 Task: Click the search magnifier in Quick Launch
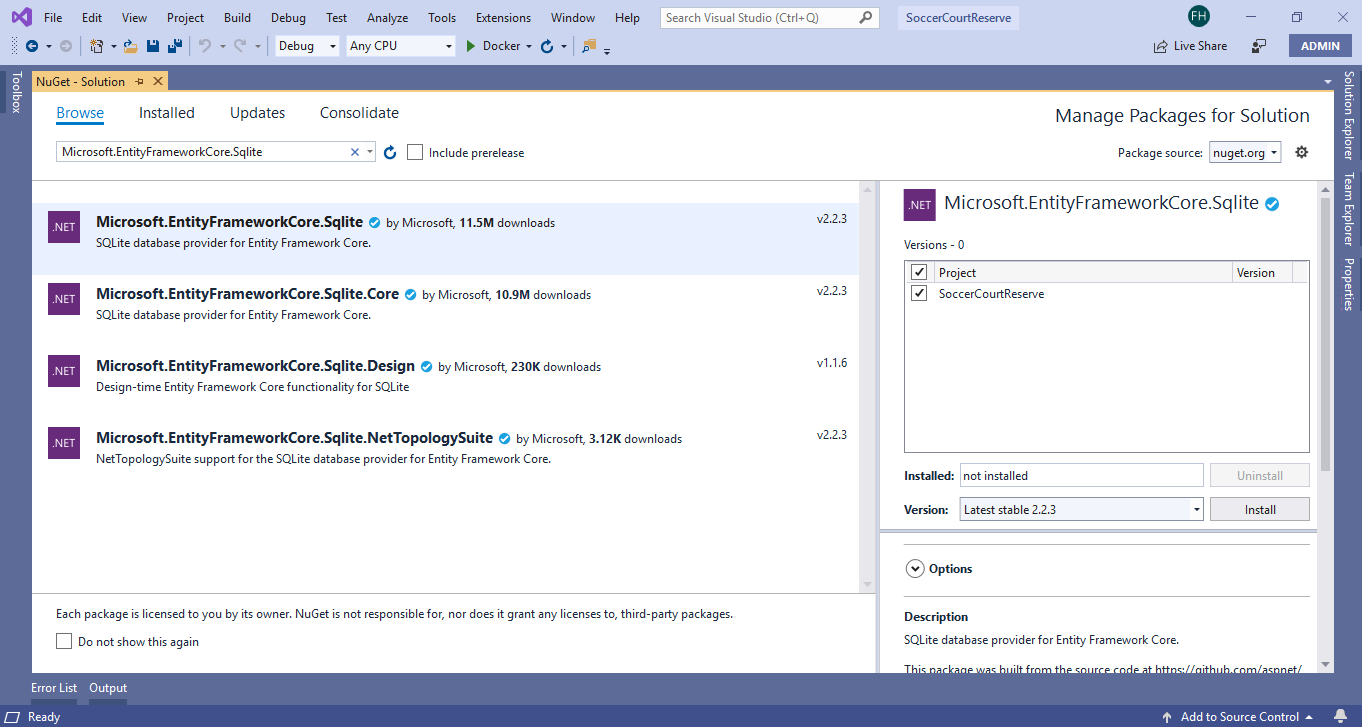(867, 17)
